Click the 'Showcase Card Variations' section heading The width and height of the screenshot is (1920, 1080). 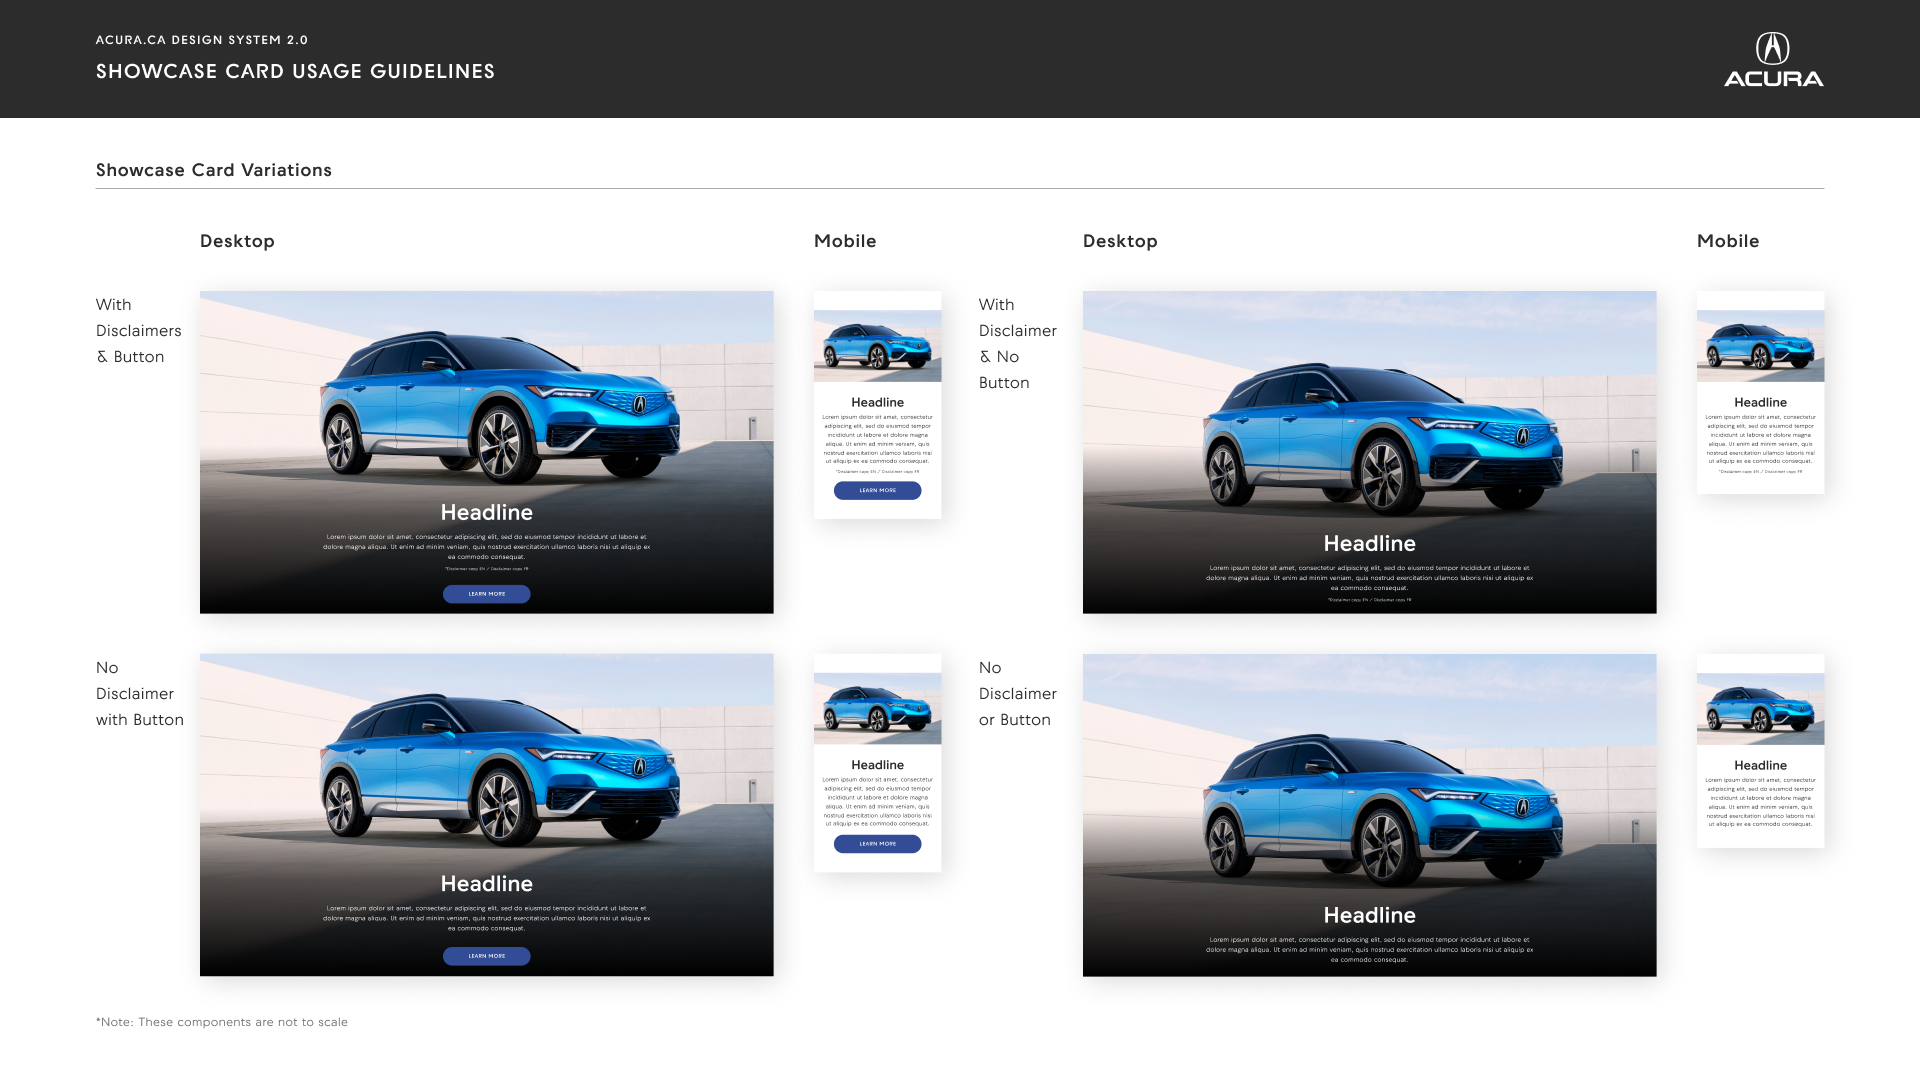point(214,170)
